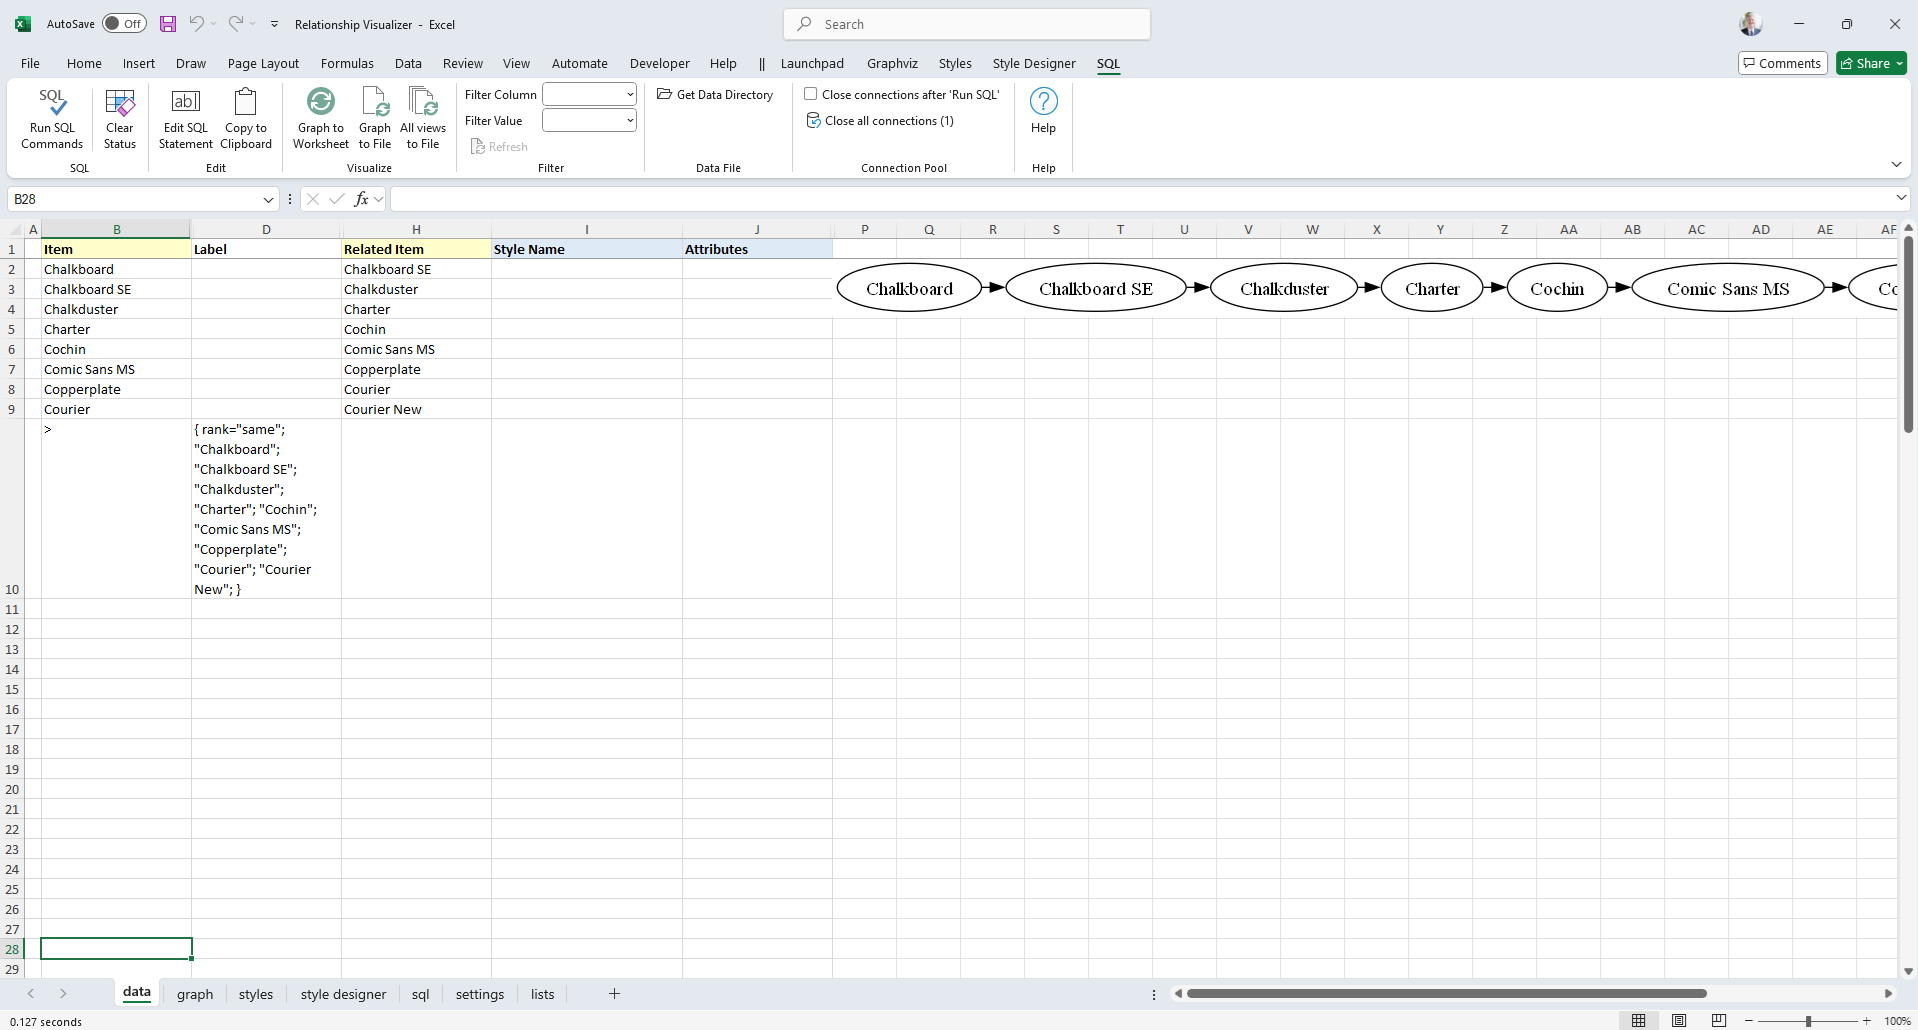Click Graph to Worksheet icon
Viewport: 1918px width, 1030px height.
click(x=321, y=119)
